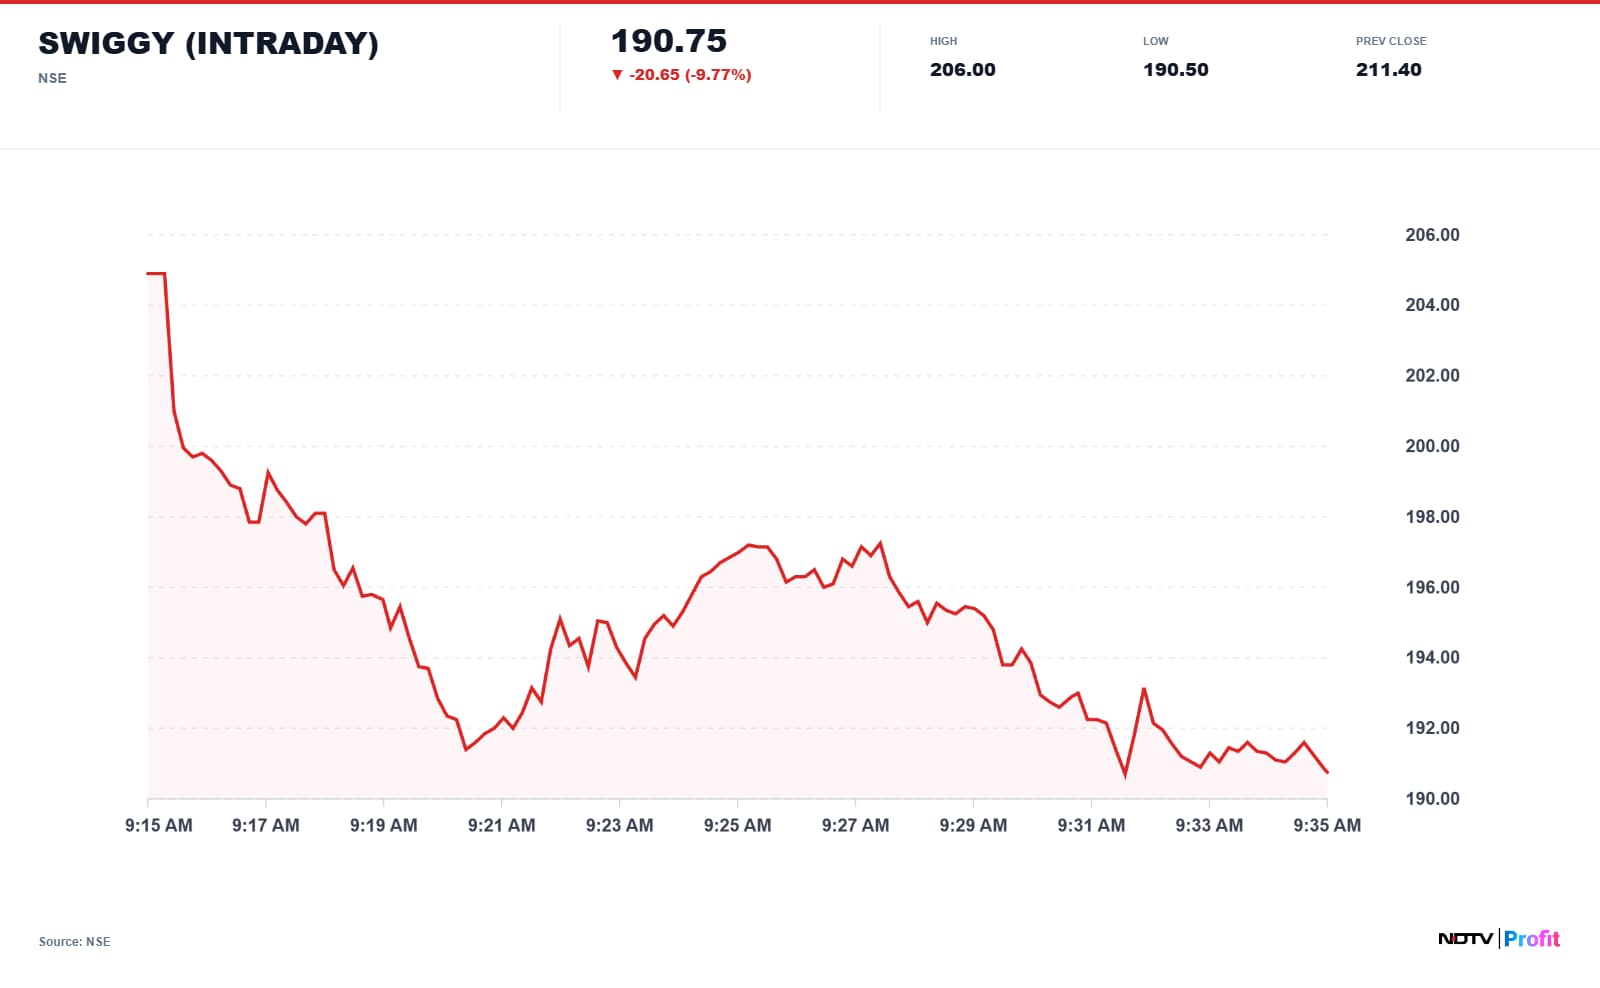The width and height of the screenshot is (1600, 988).
Task: Click the 9:17 AM time label
Action: pos(266,825)
